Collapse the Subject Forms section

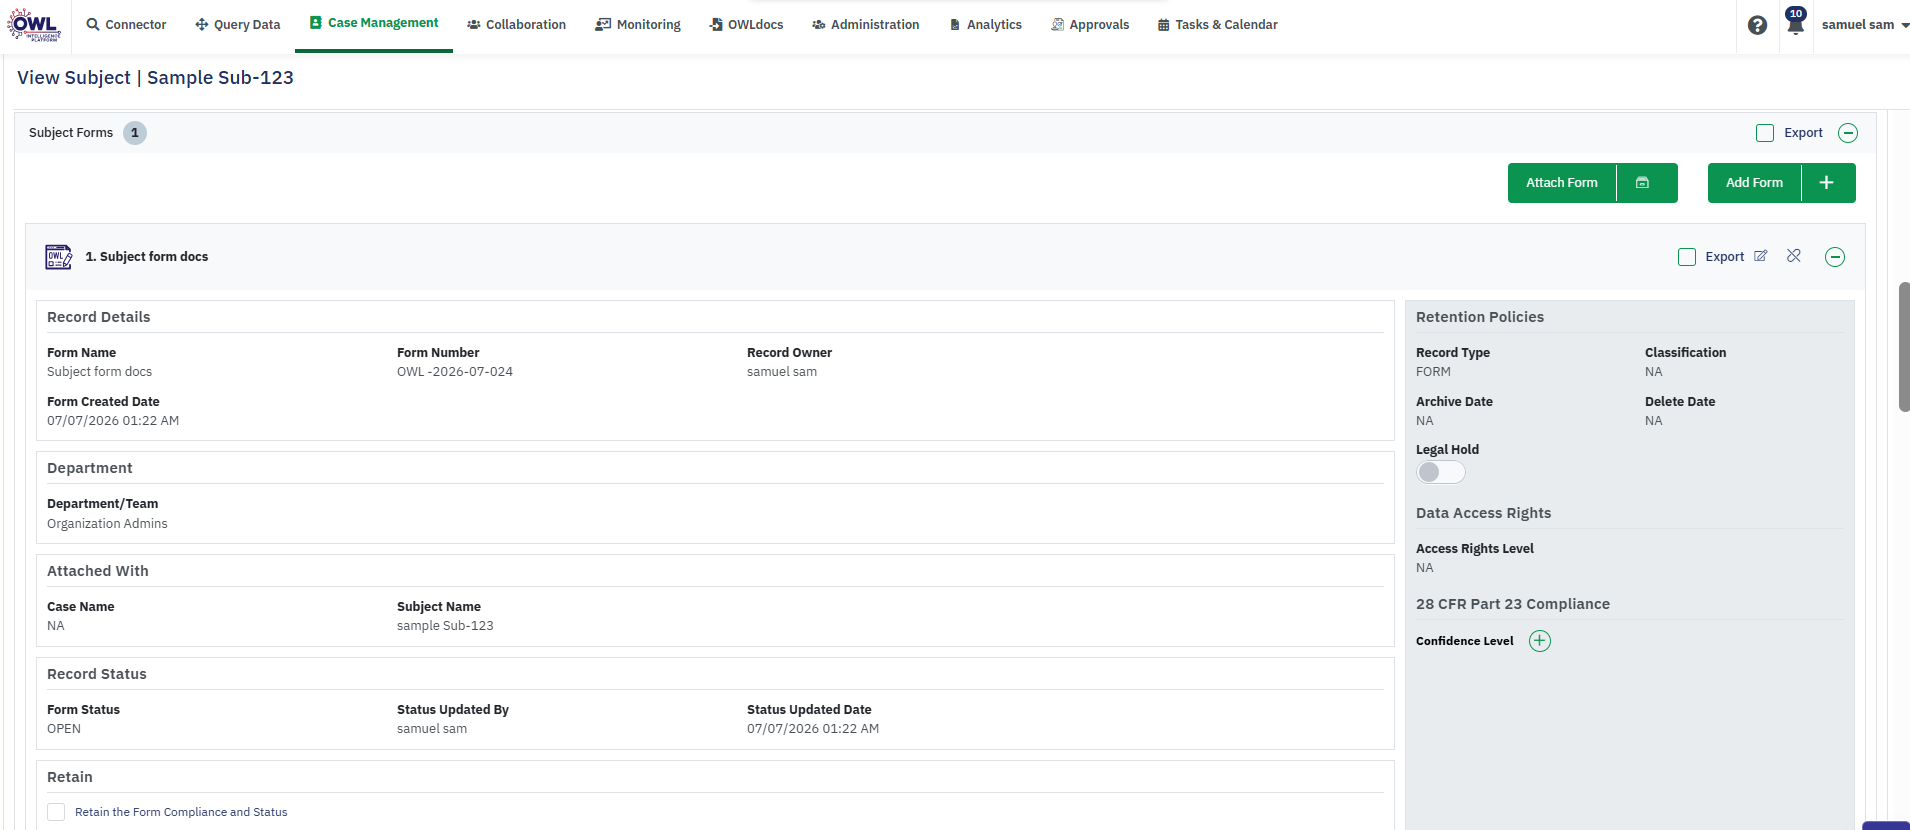(1848, 133)
